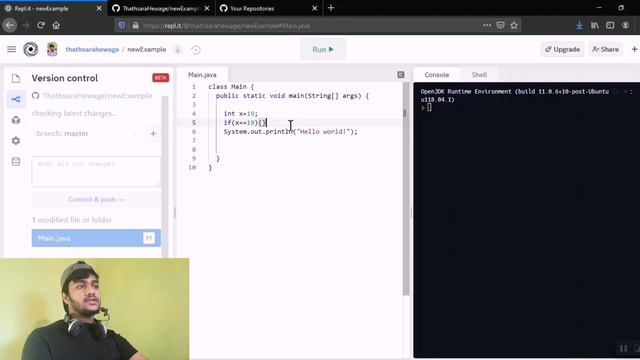The height and width of the screenshot is (360, 640).
Task: Click the M status badge on Main.java
Action: coord(149,238)
